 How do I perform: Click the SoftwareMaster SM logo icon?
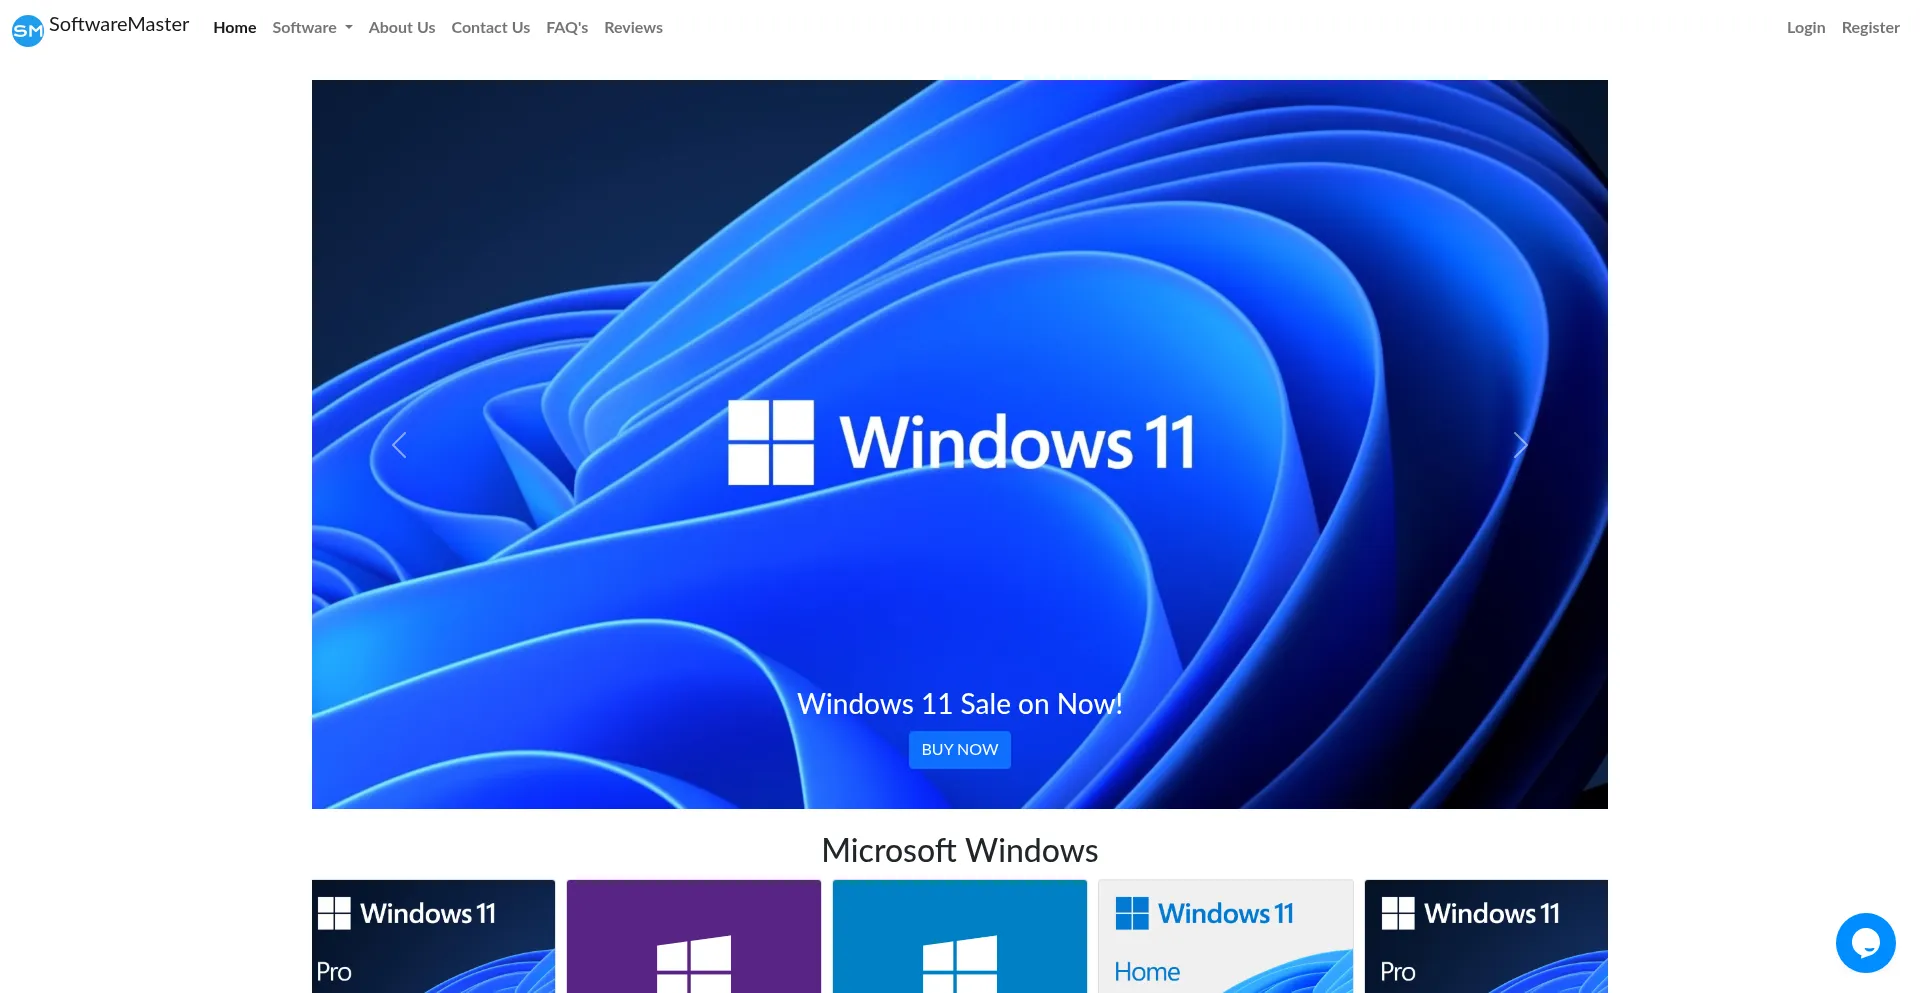(x=28, y=30)
